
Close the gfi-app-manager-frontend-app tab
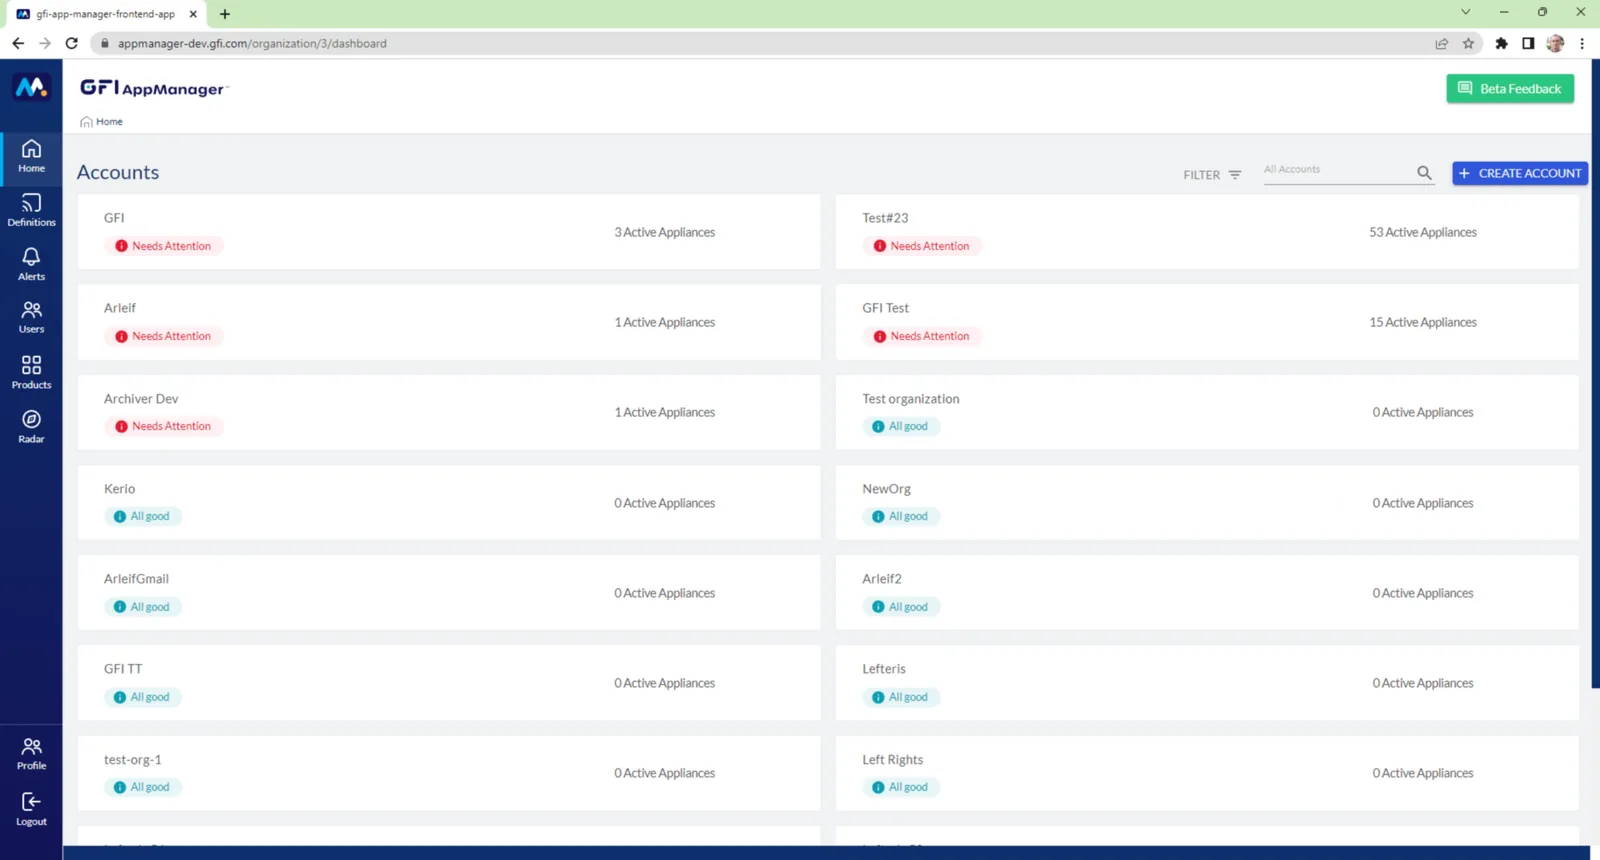click(x=193, y=14)
